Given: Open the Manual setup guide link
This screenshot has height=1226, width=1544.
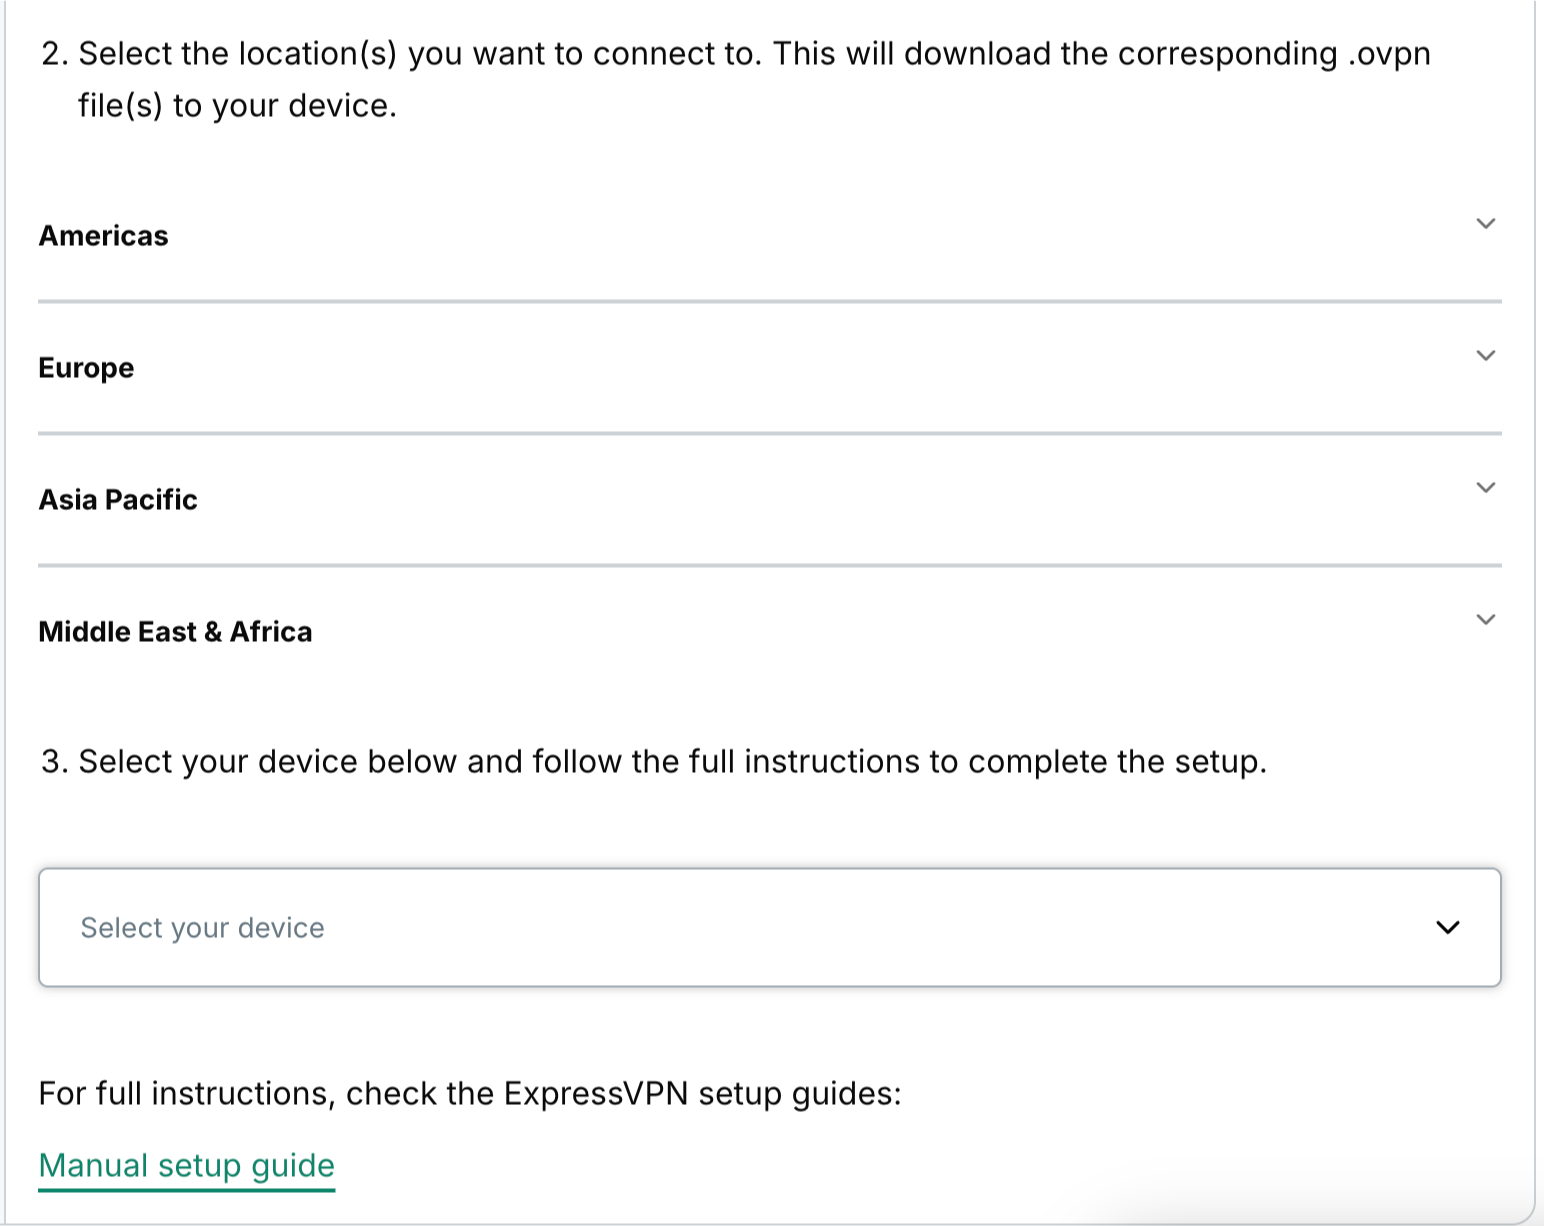Looking at the screenshot, I should click(x=186, y=1166).
